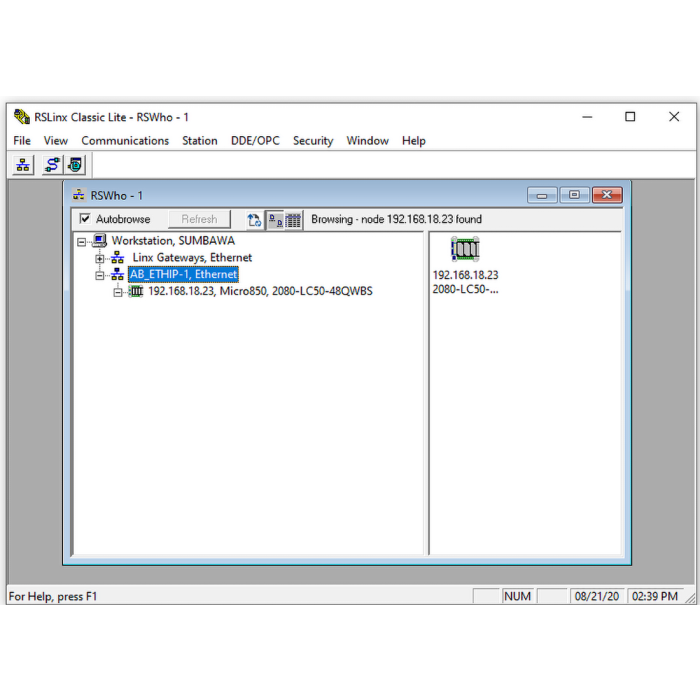700x700 pixels.
Task: Maximize the inner RSWho - 1 window
Action: coord(574,195)
